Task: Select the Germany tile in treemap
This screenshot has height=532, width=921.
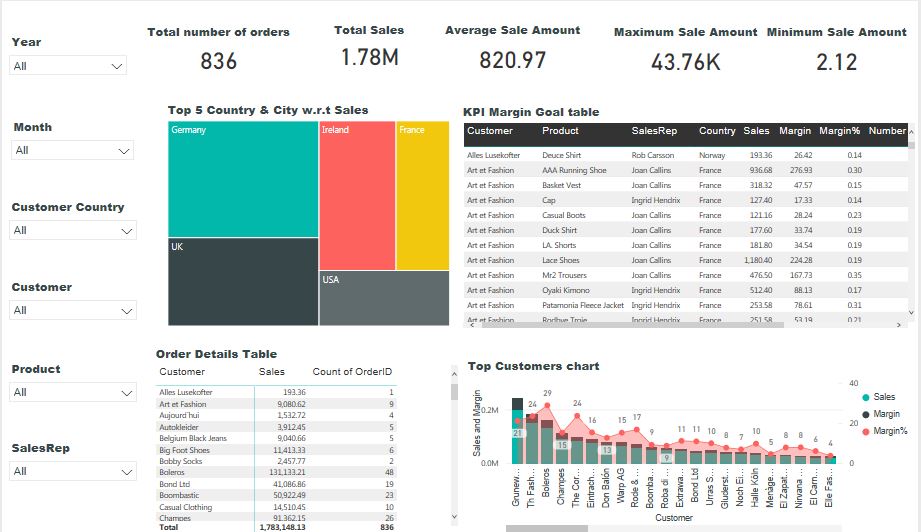Action: coord(243,179)
